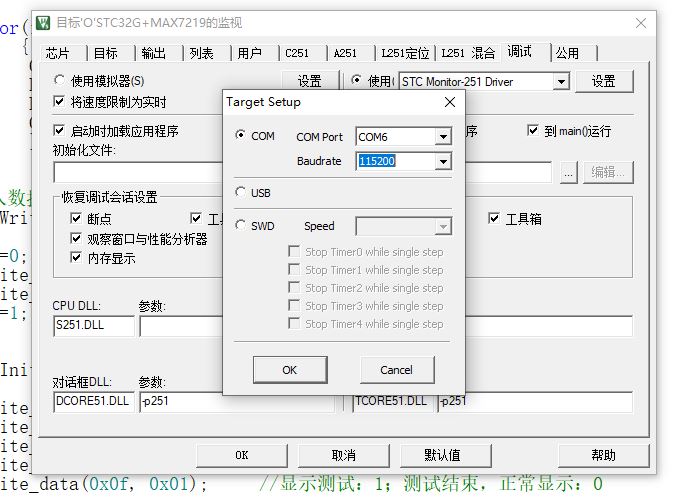Click the right -p251 parameter field
676x497 pixels.
pyautogui.click(x=535, y=402)
